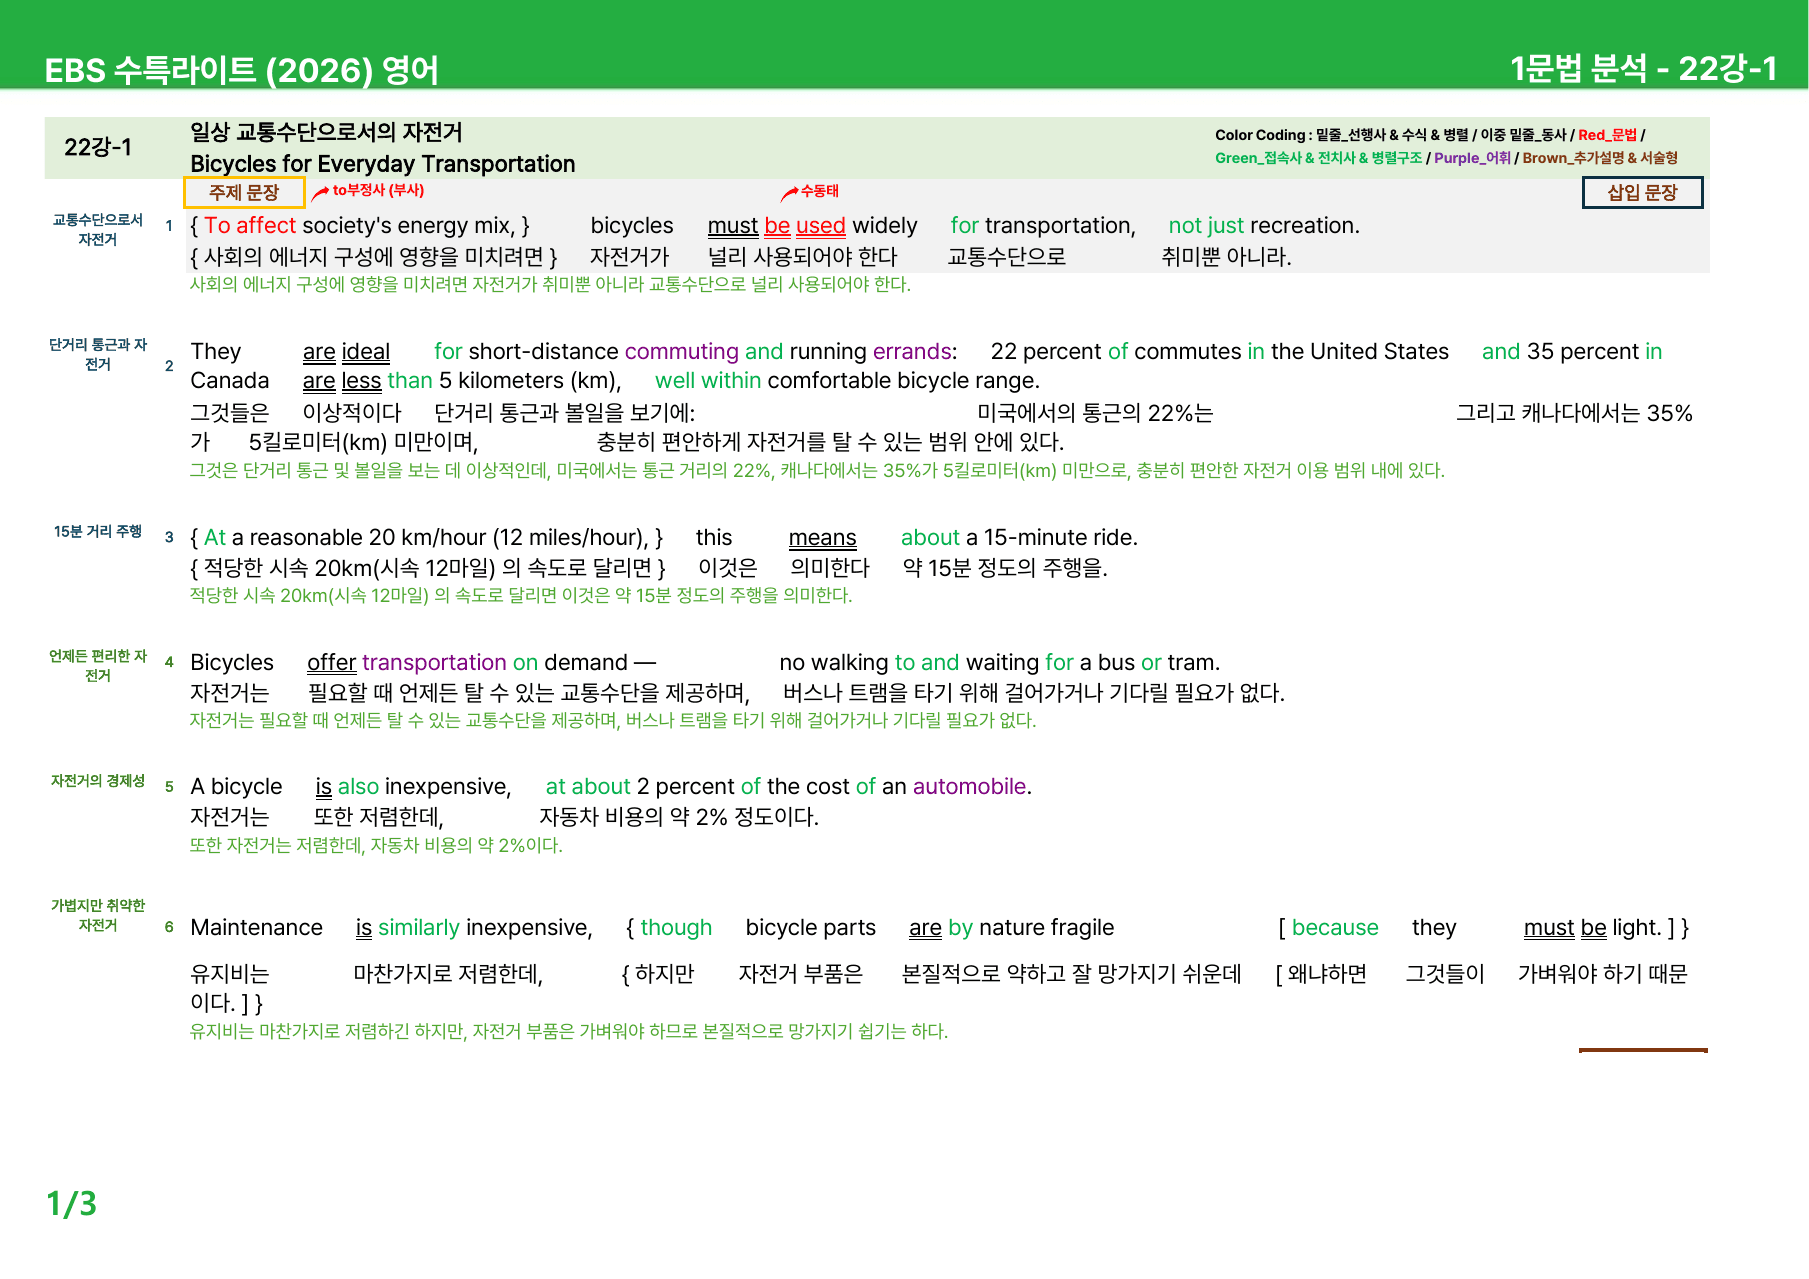Click the '1문법 분석 - 22강-1' header text
The image size is (1809, 1279).
pos(1643,68)
